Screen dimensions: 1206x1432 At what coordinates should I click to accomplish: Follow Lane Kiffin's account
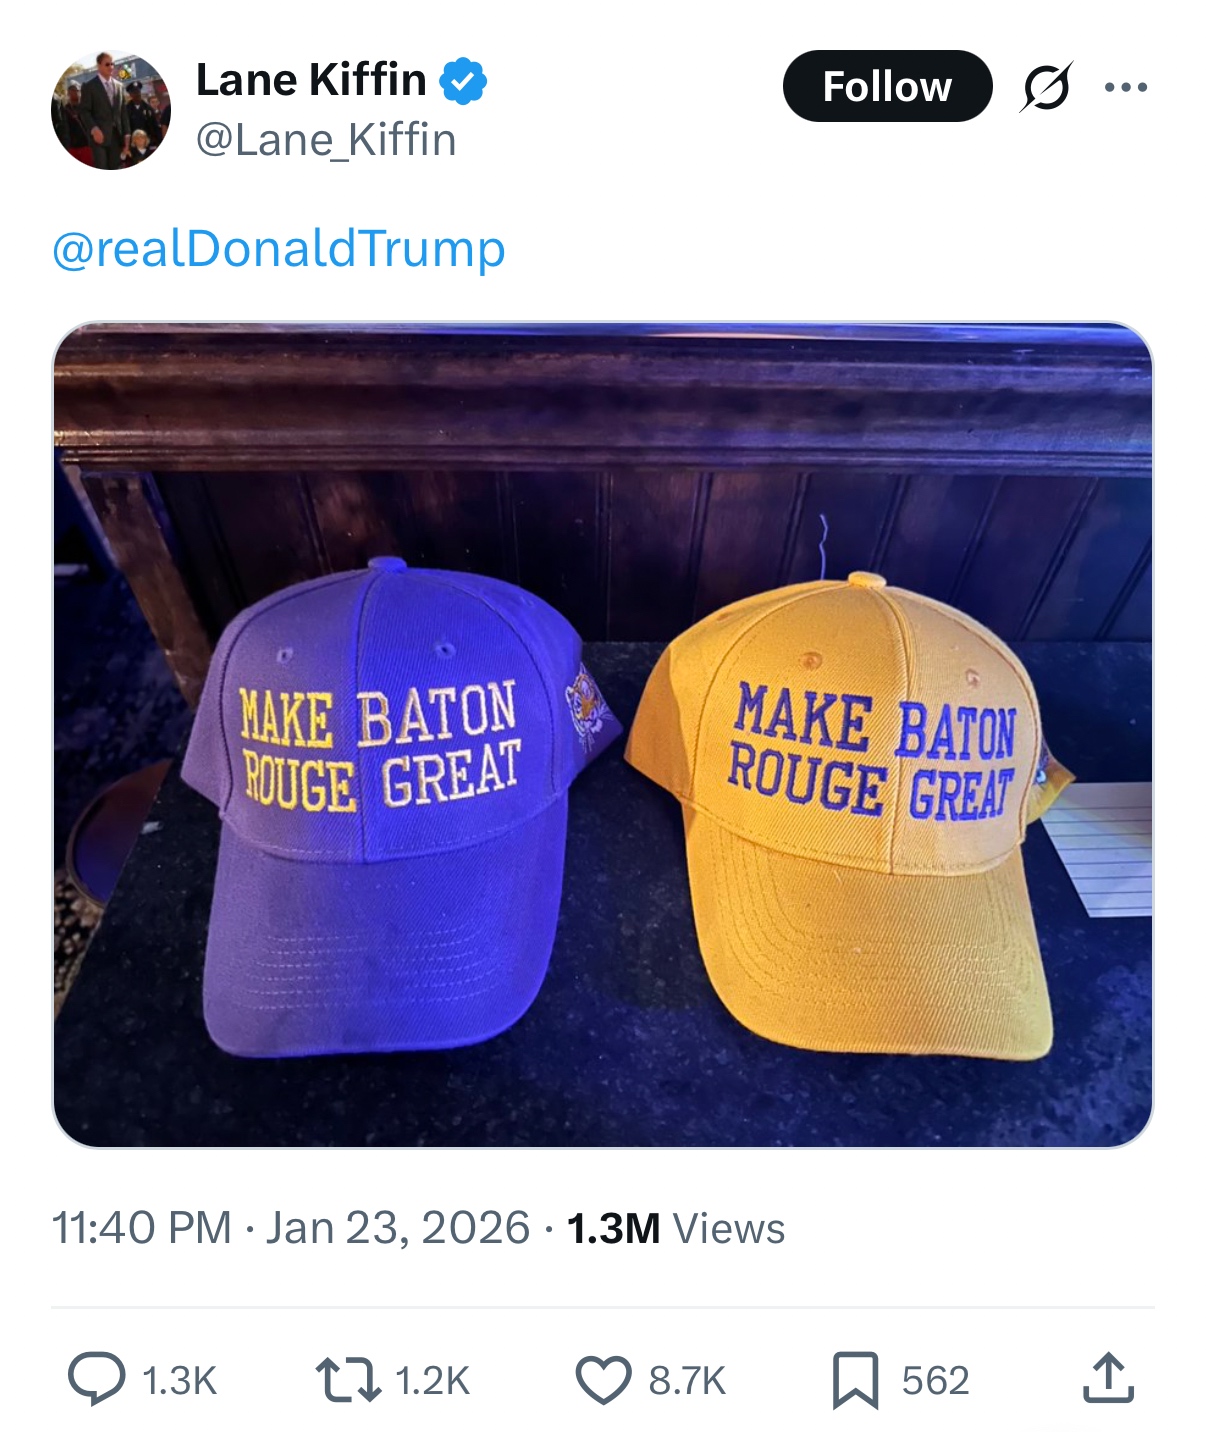[x=886, y=87]
